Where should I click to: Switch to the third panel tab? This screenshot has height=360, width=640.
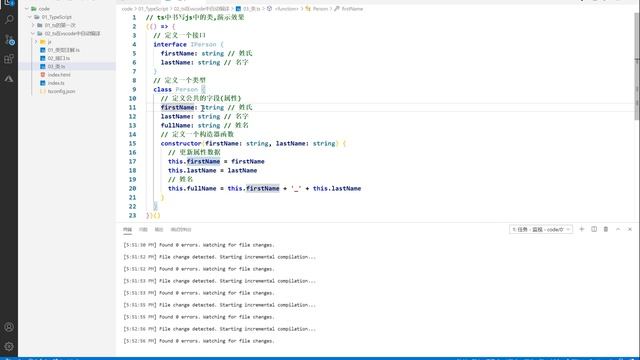[x=159, y=229]
